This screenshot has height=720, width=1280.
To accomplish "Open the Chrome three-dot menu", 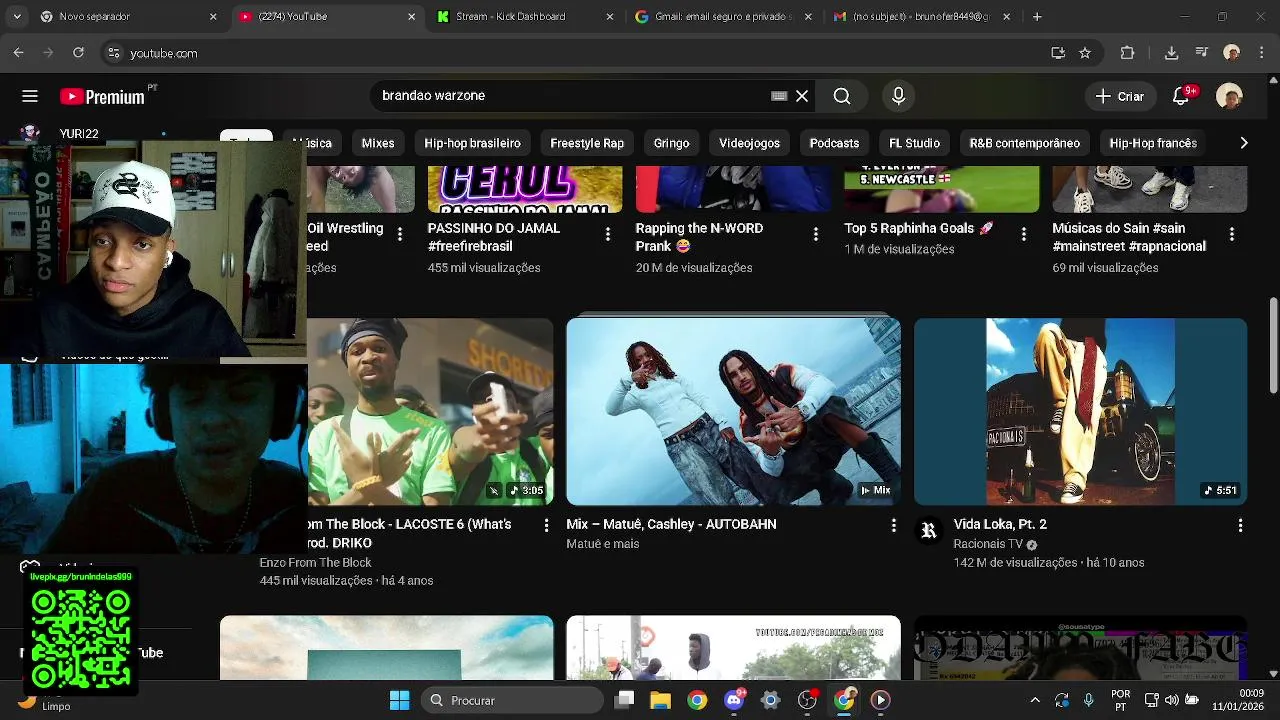I will [1261, 53].
